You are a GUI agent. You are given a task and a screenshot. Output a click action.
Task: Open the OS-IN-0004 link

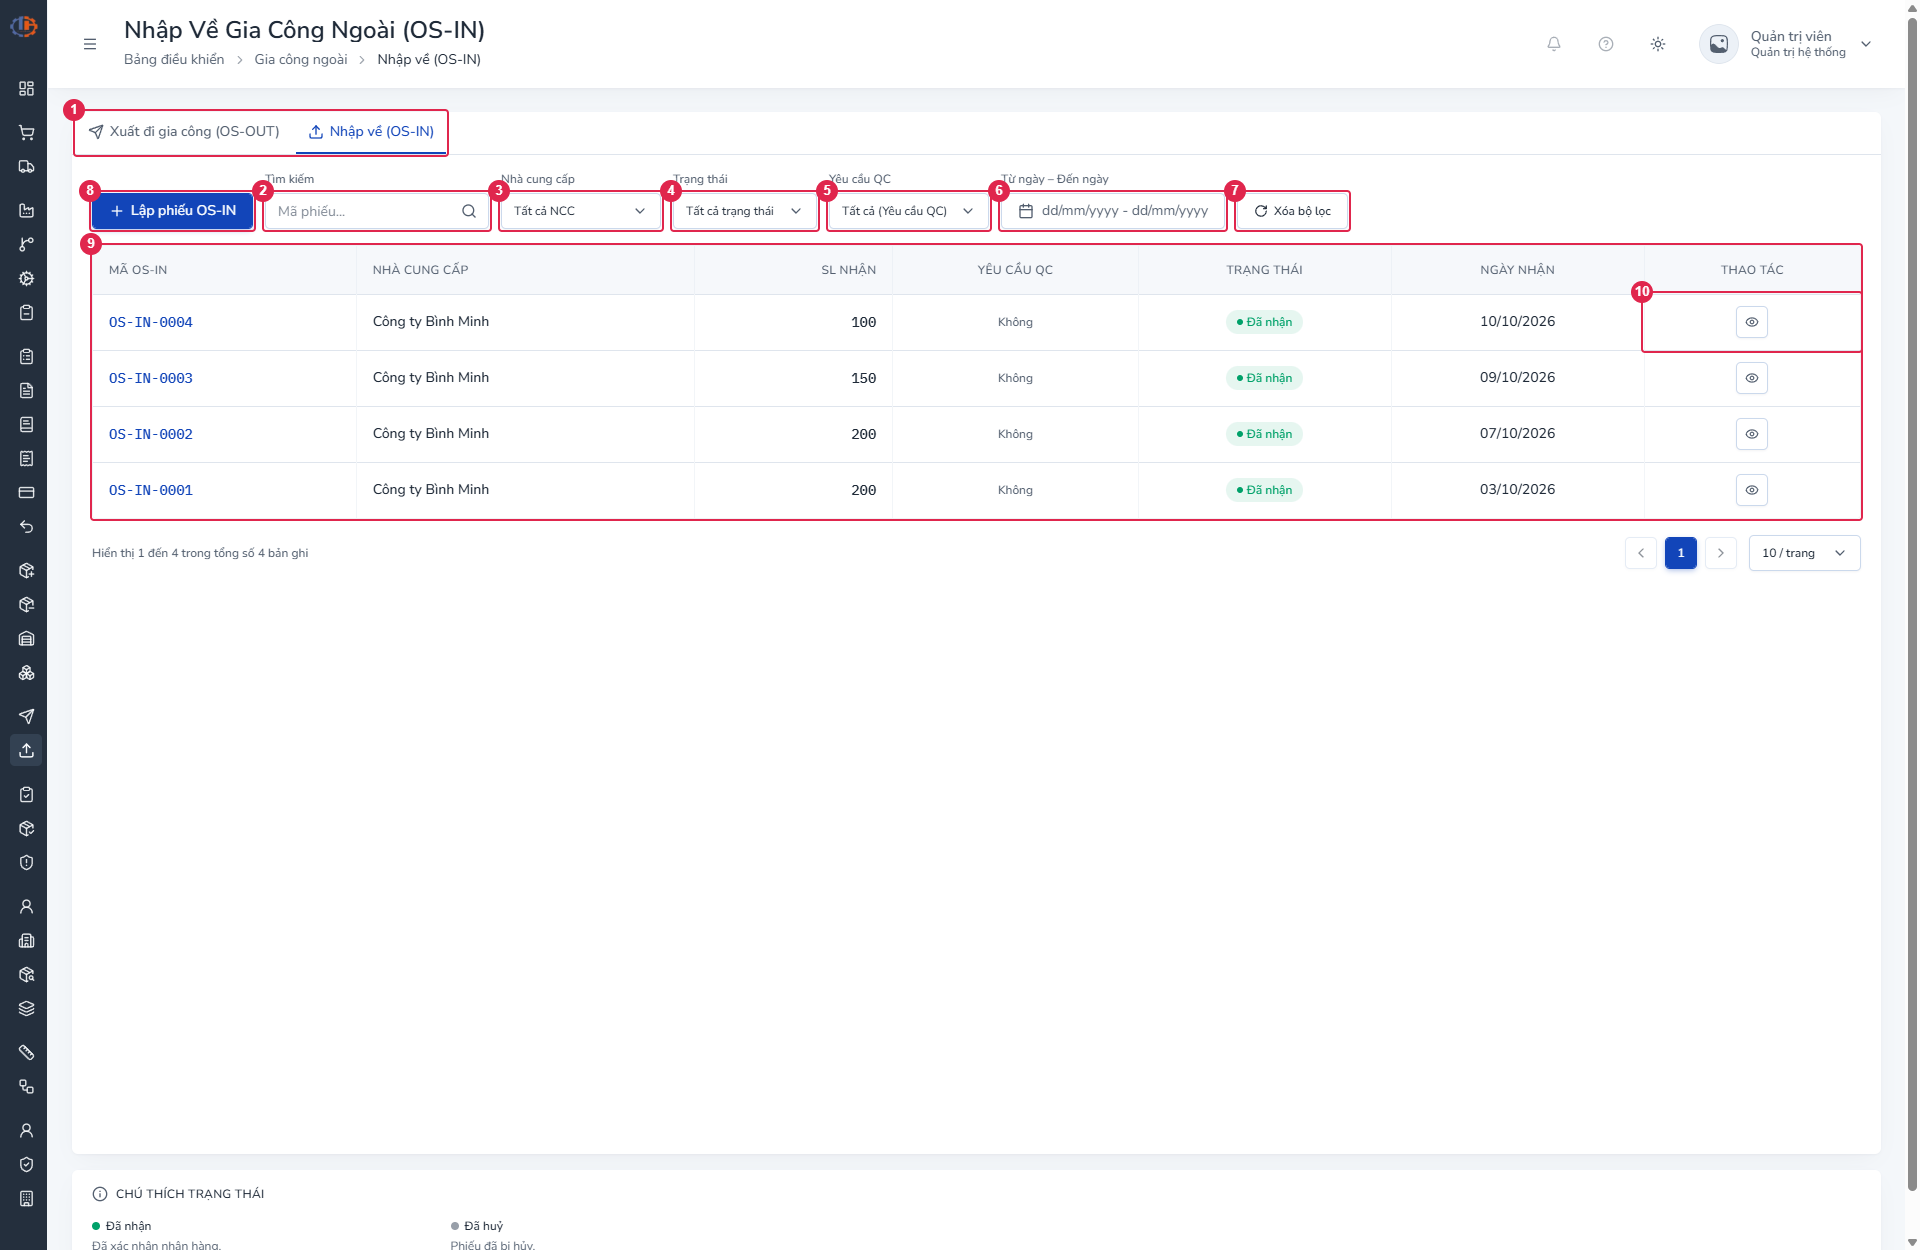[x=151, y=322]
